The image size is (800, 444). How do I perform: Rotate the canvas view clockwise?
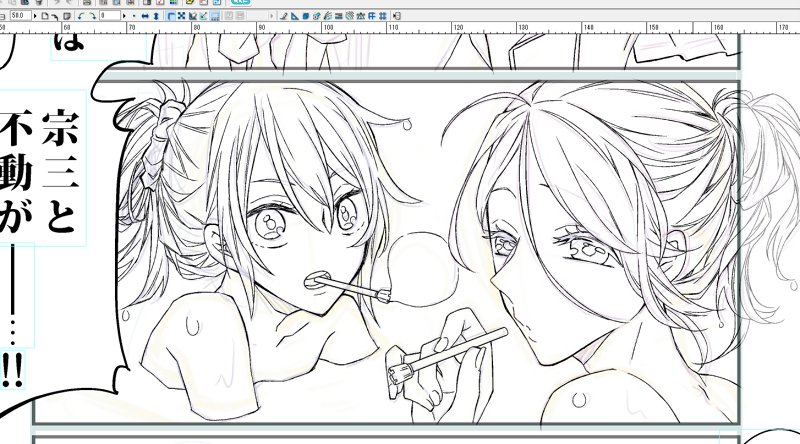[x=92, y=16]
